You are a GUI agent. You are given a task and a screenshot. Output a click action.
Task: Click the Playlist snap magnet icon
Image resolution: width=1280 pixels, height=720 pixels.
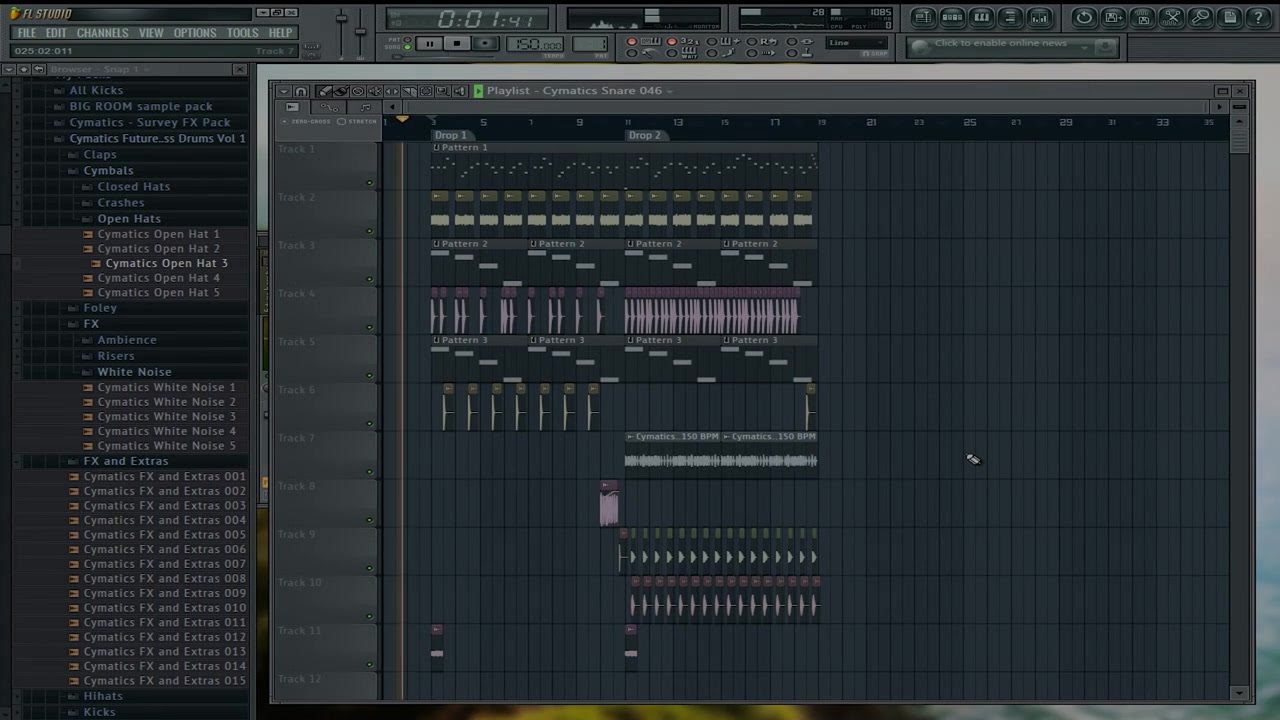coord(301,91)
